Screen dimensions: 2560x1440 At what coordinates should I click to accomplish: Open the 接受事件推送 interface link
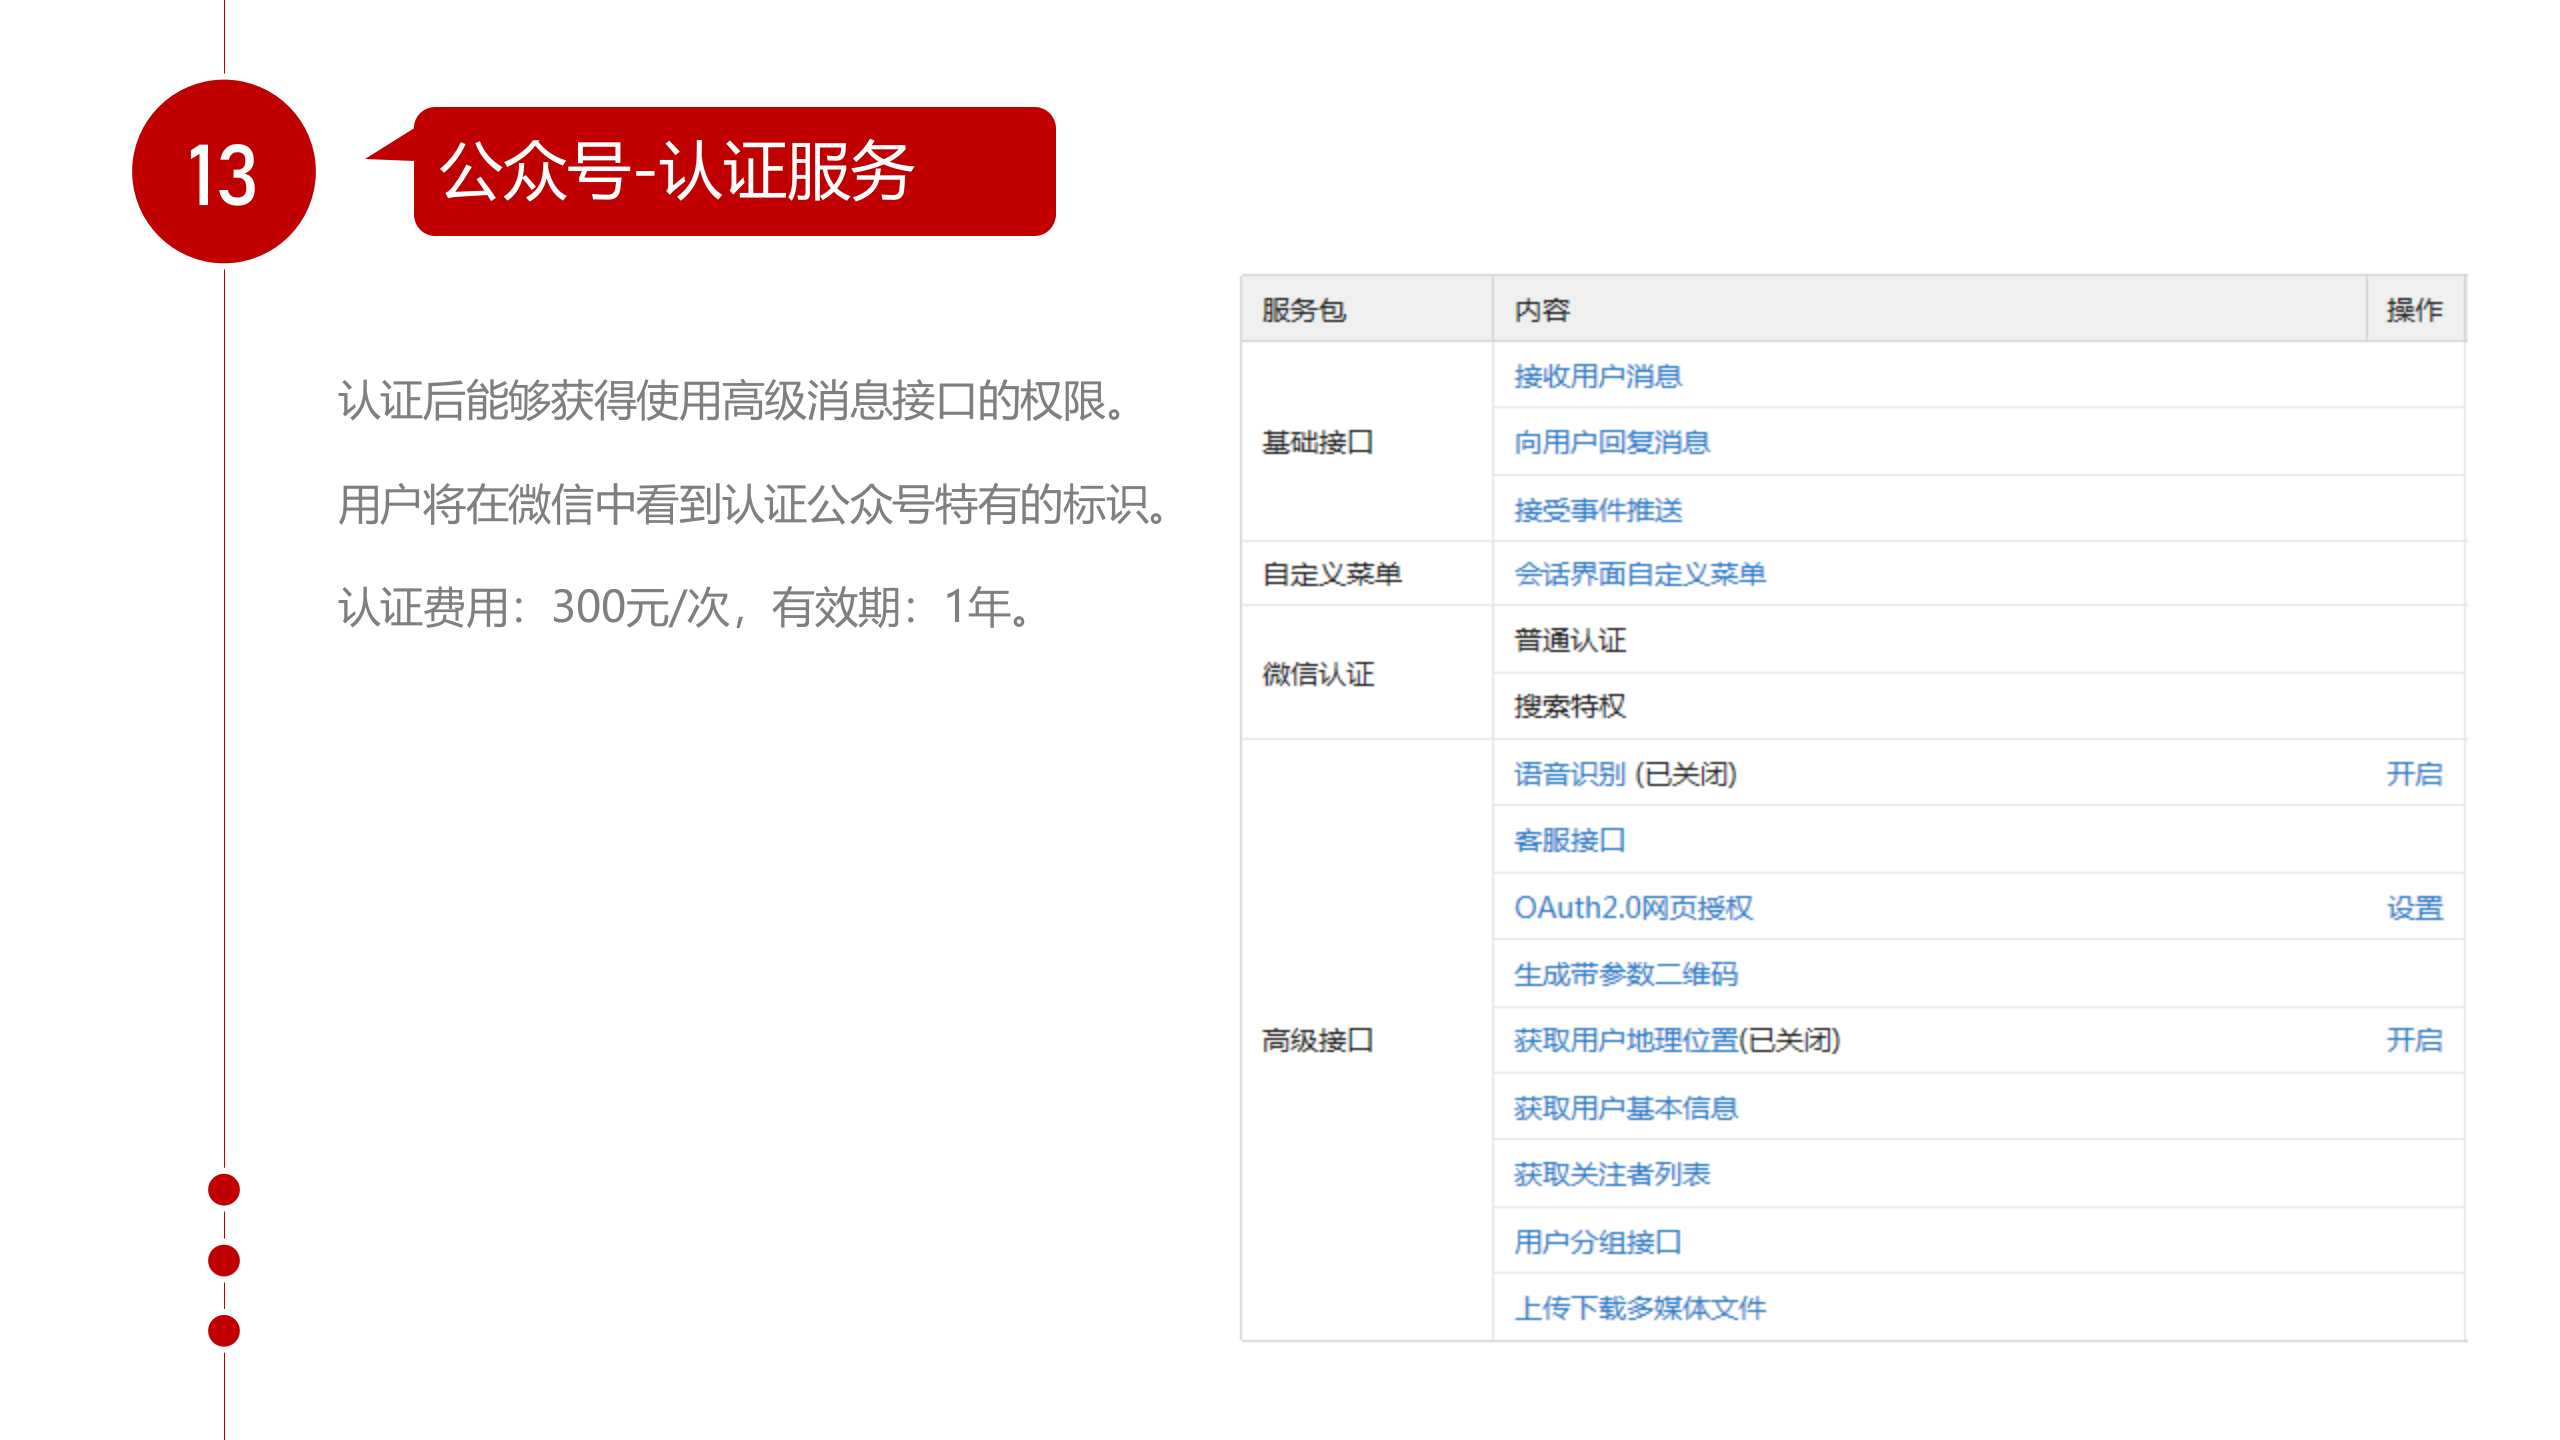coord(1597,509)
